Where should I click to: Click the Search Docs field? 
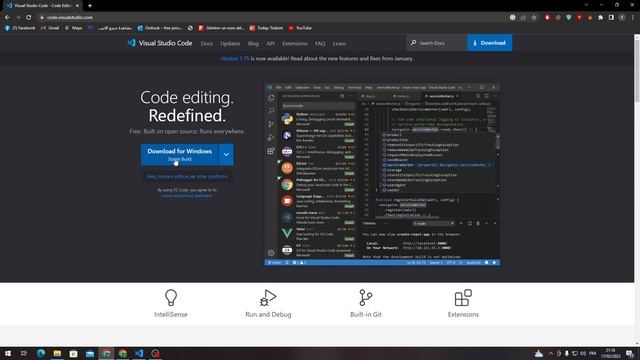point(436,43)
